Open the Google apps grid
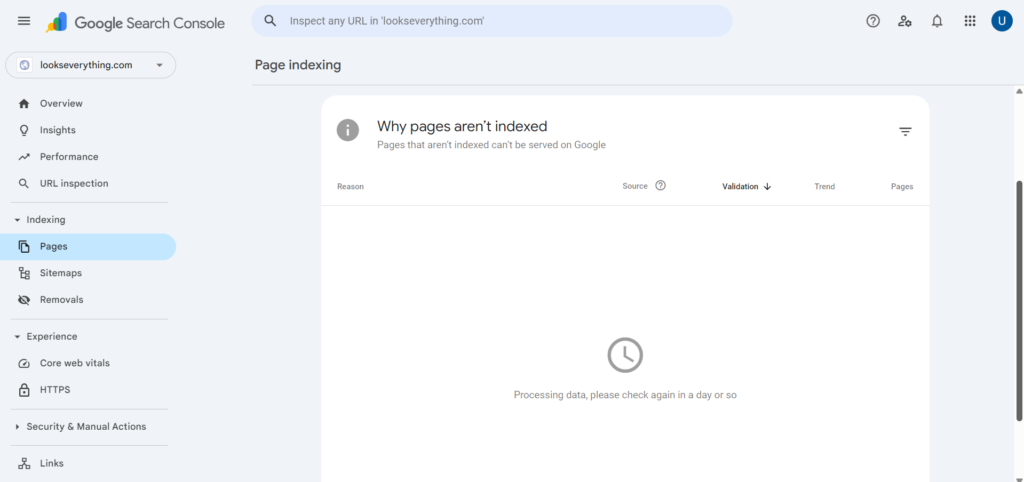Screen dimensions: 1024x482 tap(969, 21)
